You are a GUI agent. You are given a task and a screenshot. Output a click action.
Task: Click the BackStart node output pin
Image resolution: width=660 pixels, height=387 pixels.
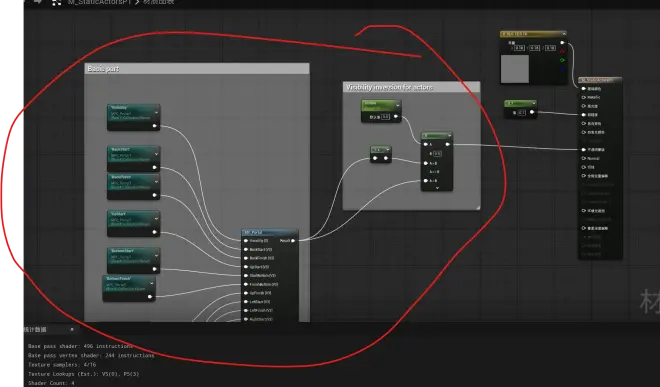pos(154,167)
